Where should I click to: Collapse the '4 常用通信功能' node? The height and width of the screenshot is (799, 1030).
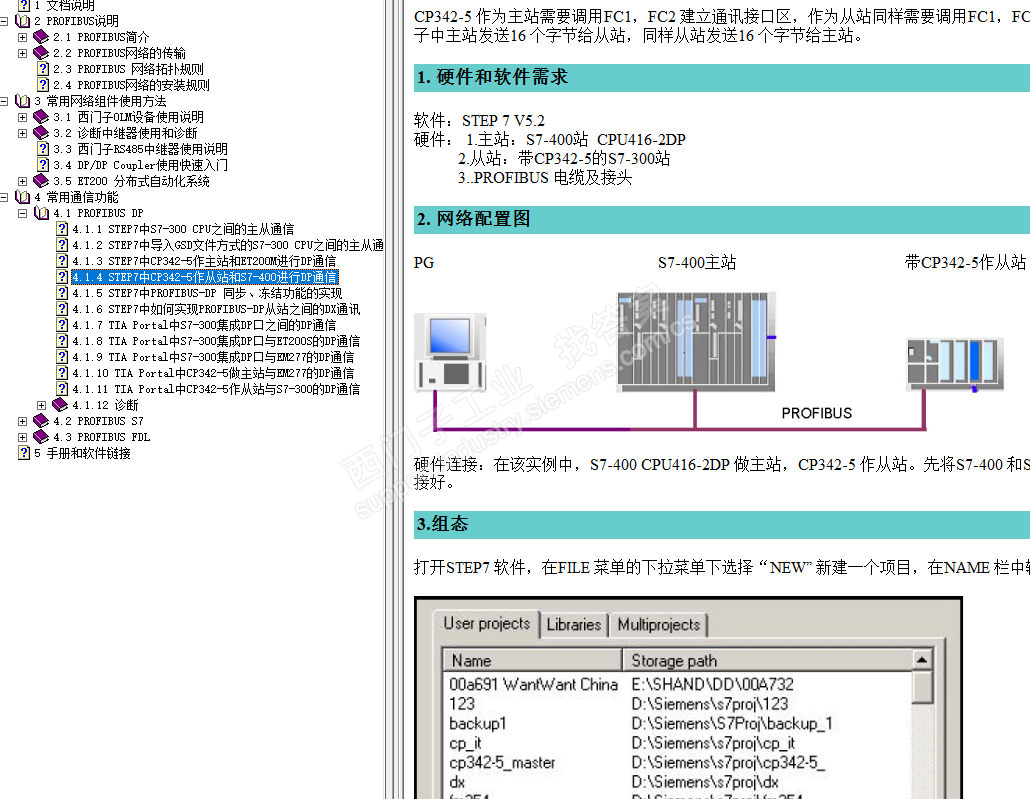coord(4,197)
